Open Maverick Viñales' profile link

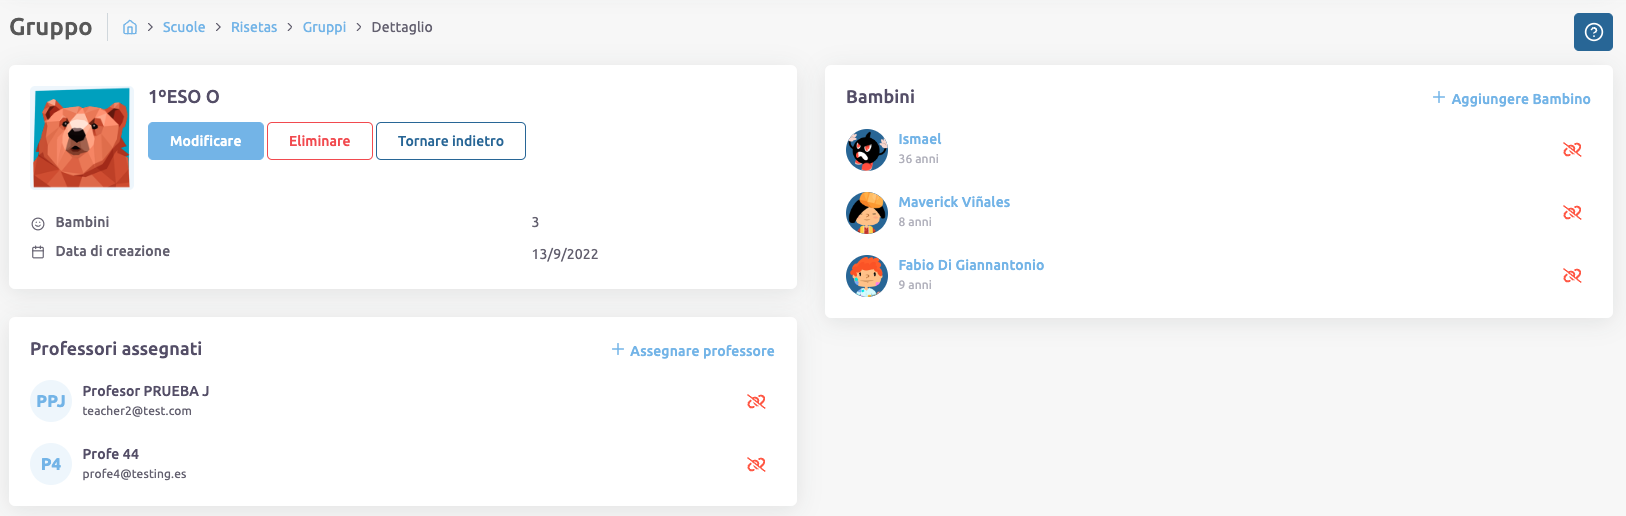point(954,202)
